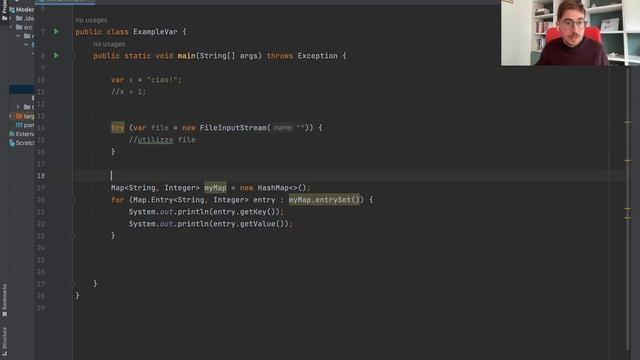Select the src folder row
640x360 pixels.
(x=22, y=27)
